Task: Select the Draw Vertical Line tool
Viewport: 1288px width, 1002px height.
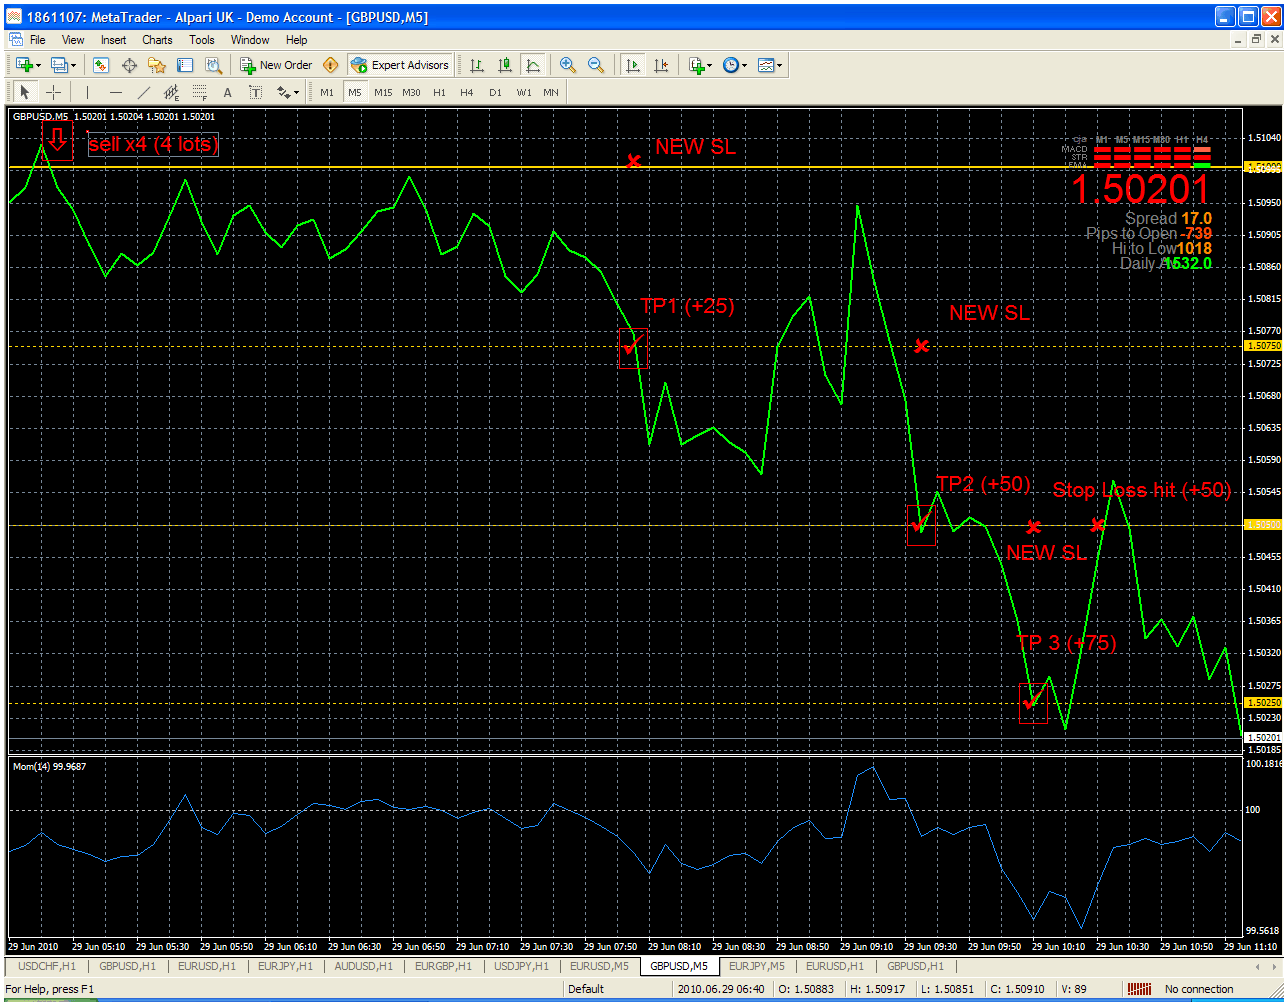Action: (x=87, y=92)
